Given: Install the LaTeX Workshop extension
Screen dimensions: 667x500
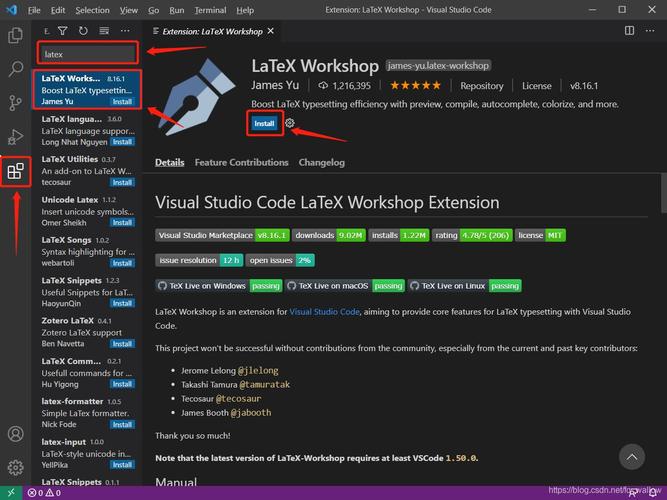Looking at the screenshot, I should tap(264, 123).
